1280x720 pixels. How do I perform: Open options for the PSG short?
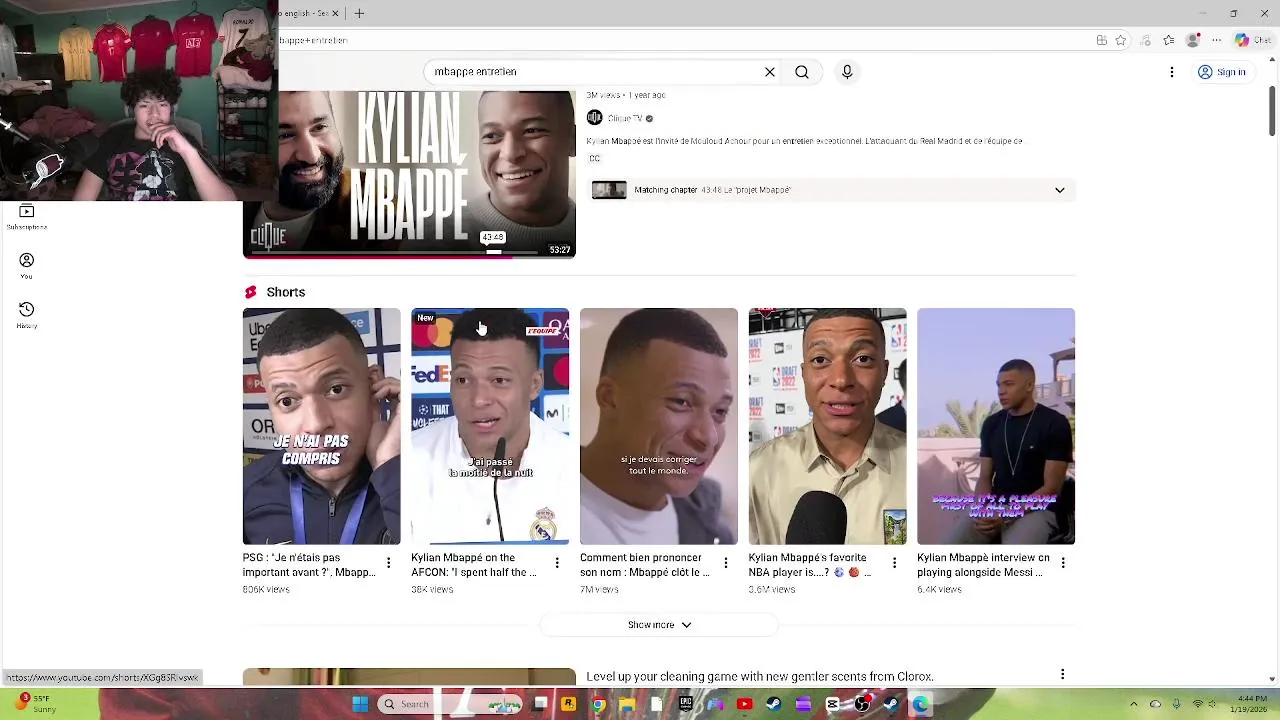point(388,563)
